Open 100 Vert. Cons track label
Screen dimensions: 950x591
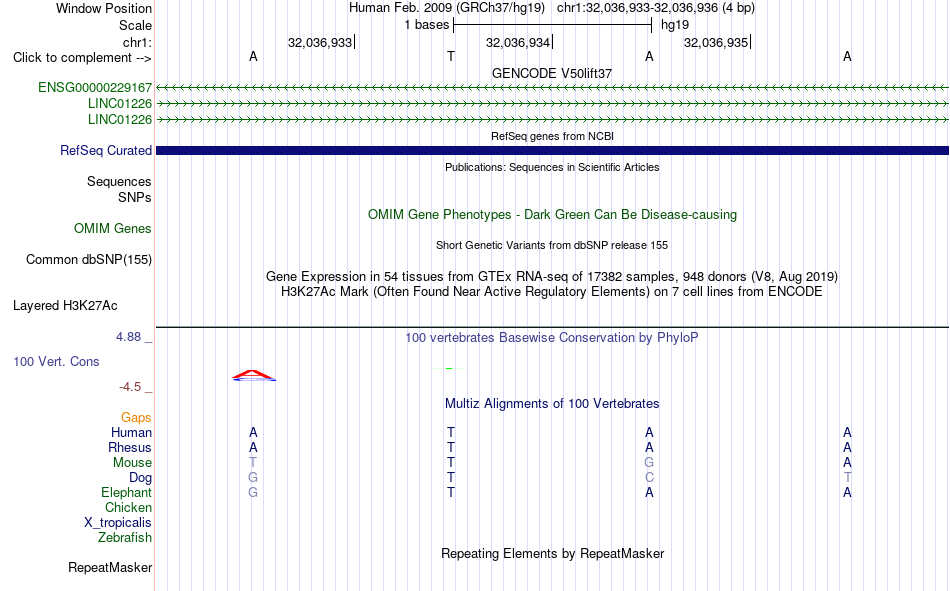tap(56, 361)
